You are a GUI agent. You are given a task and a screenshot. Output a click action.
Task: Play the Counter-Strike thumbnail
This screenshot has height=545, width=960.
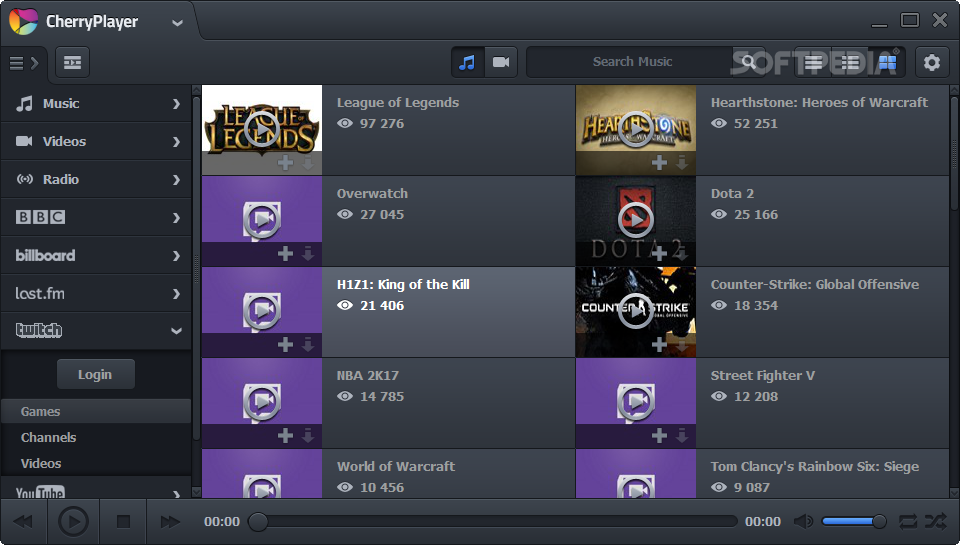[x=636, y=311]
